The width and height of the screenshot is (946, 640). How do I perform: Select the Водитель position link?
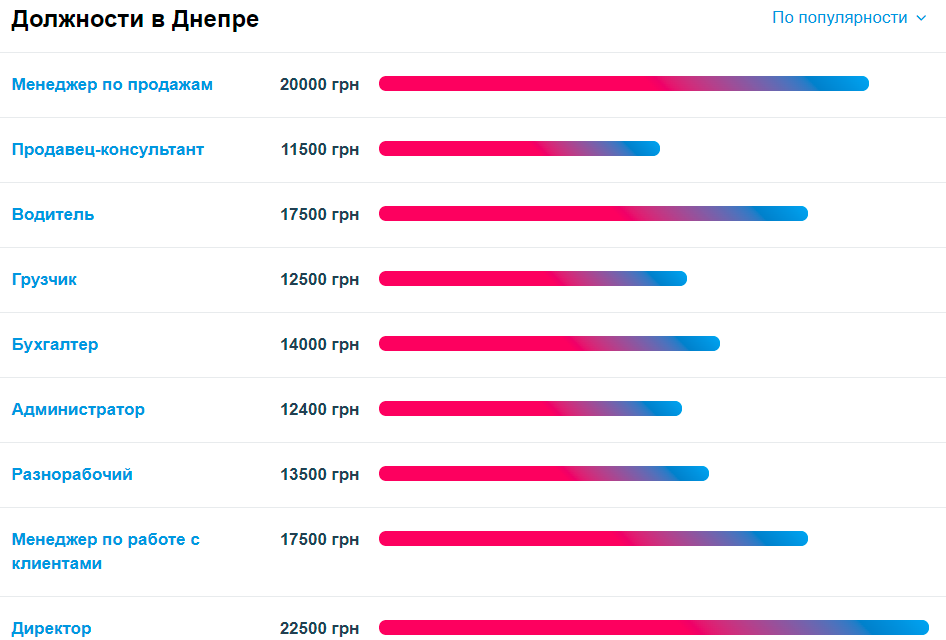pos(53,215)
